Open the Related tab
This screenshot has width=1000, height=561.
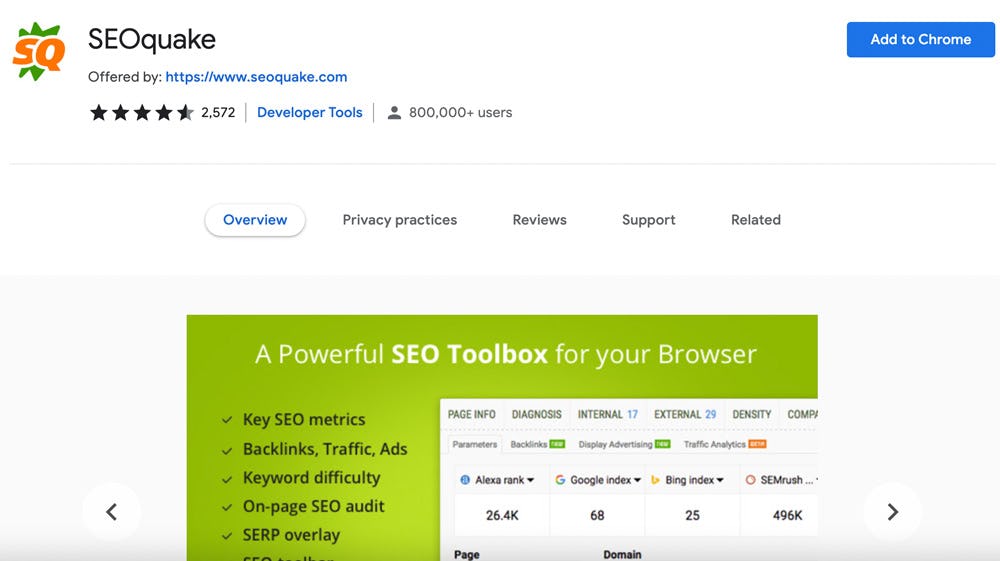pos(756,220)
